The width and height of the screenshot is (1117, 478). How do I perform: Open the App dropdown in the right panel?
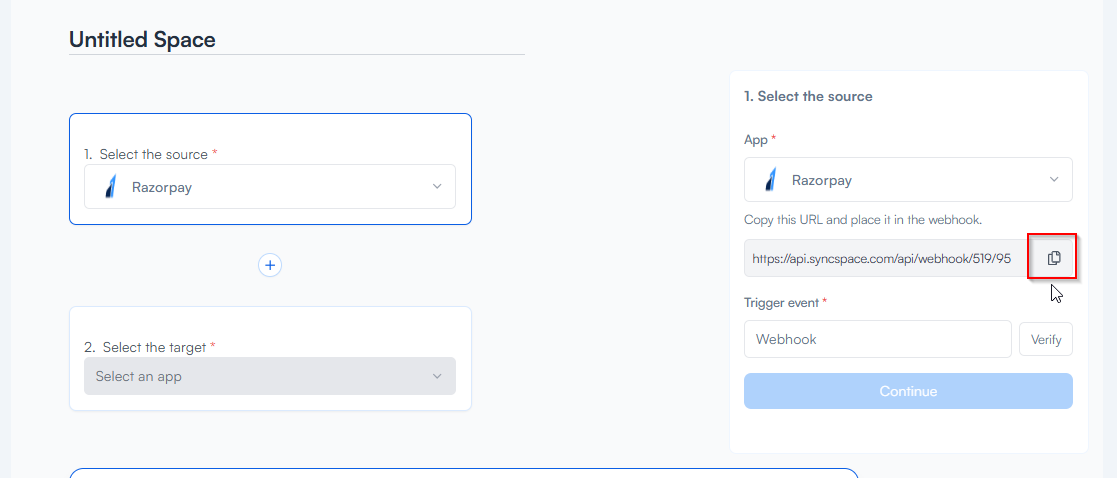tap(908, 180)
